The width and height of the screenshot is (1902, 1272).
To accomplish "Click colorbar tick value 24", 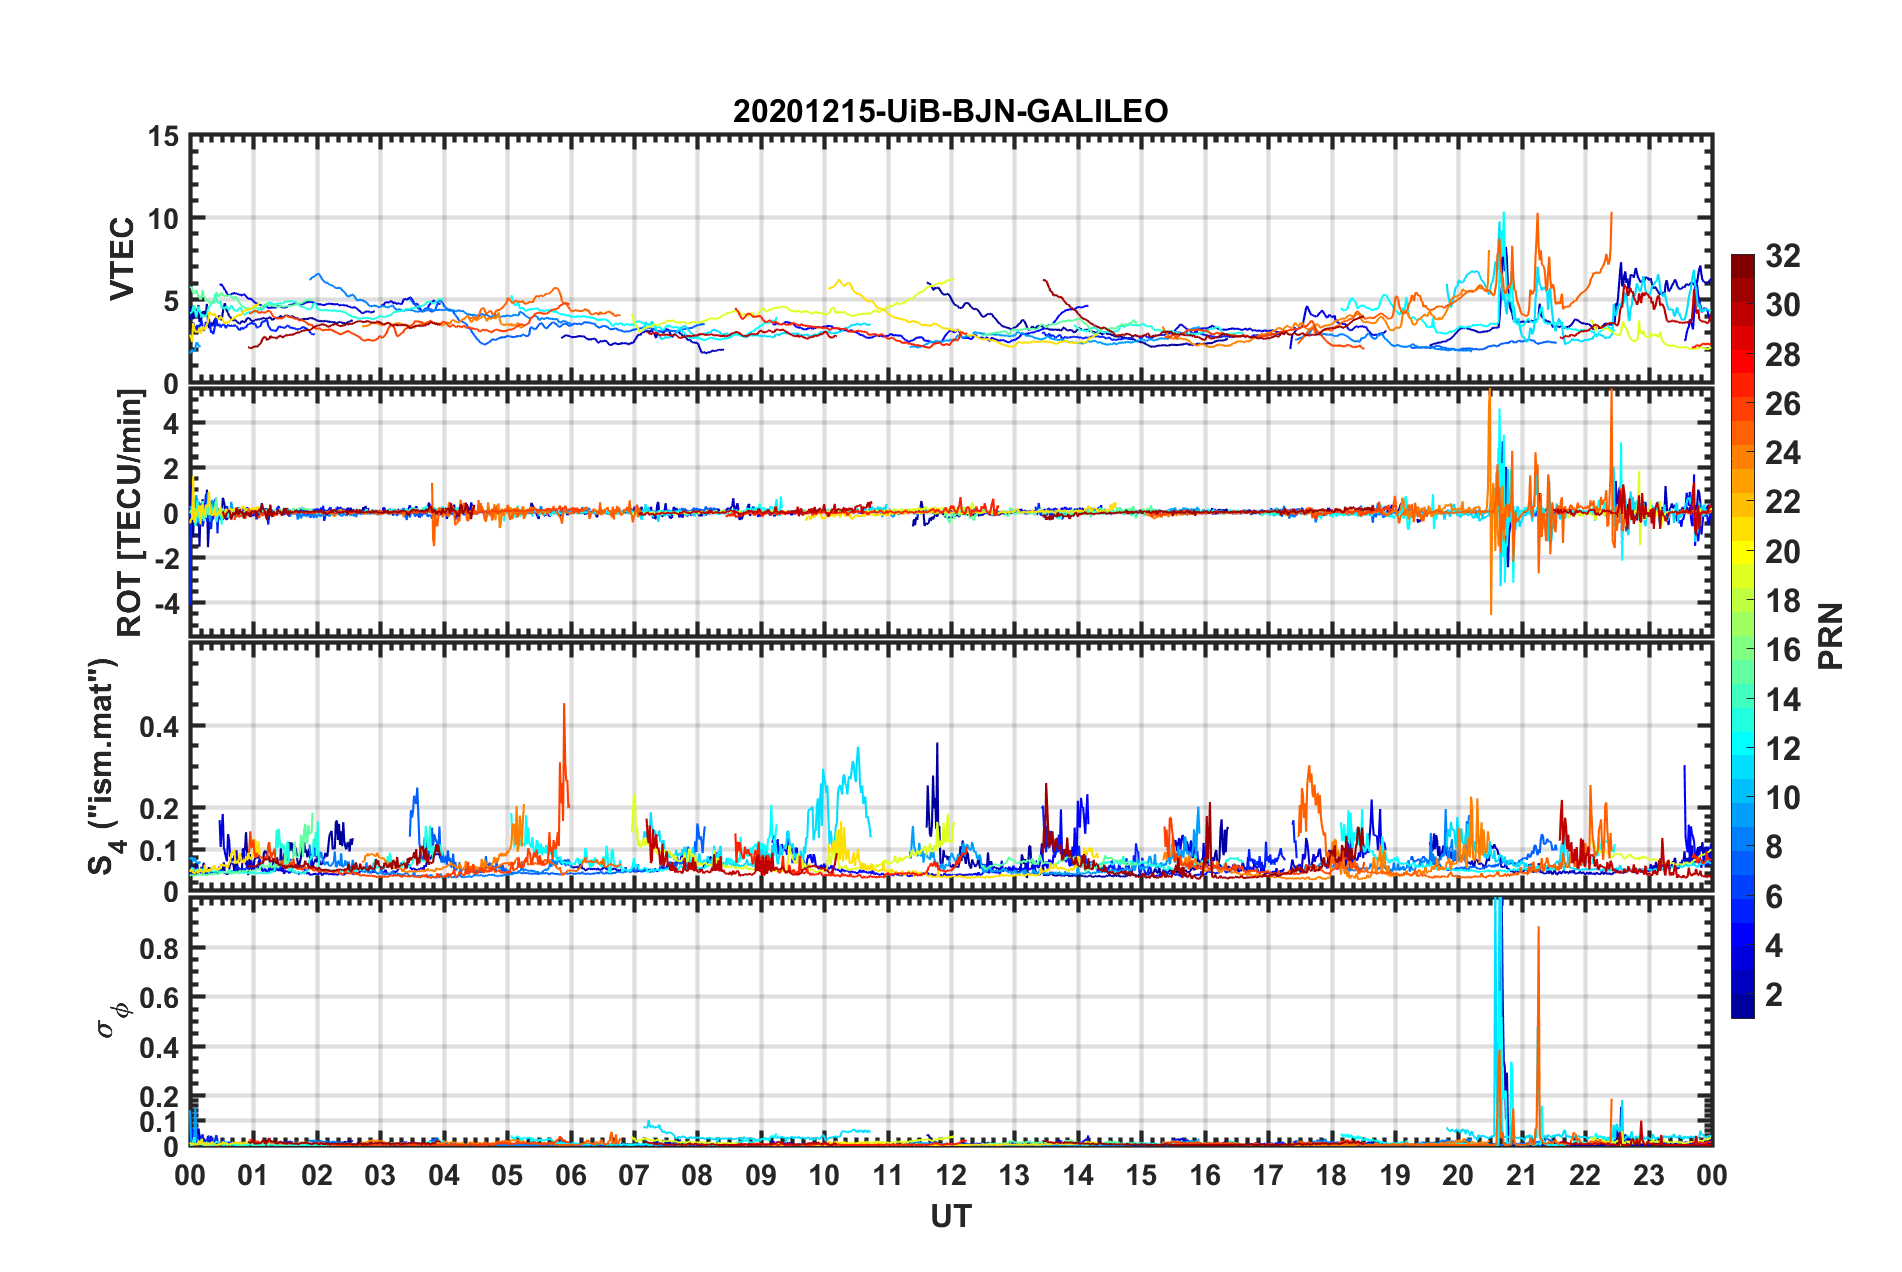I will pos(1782,453).
